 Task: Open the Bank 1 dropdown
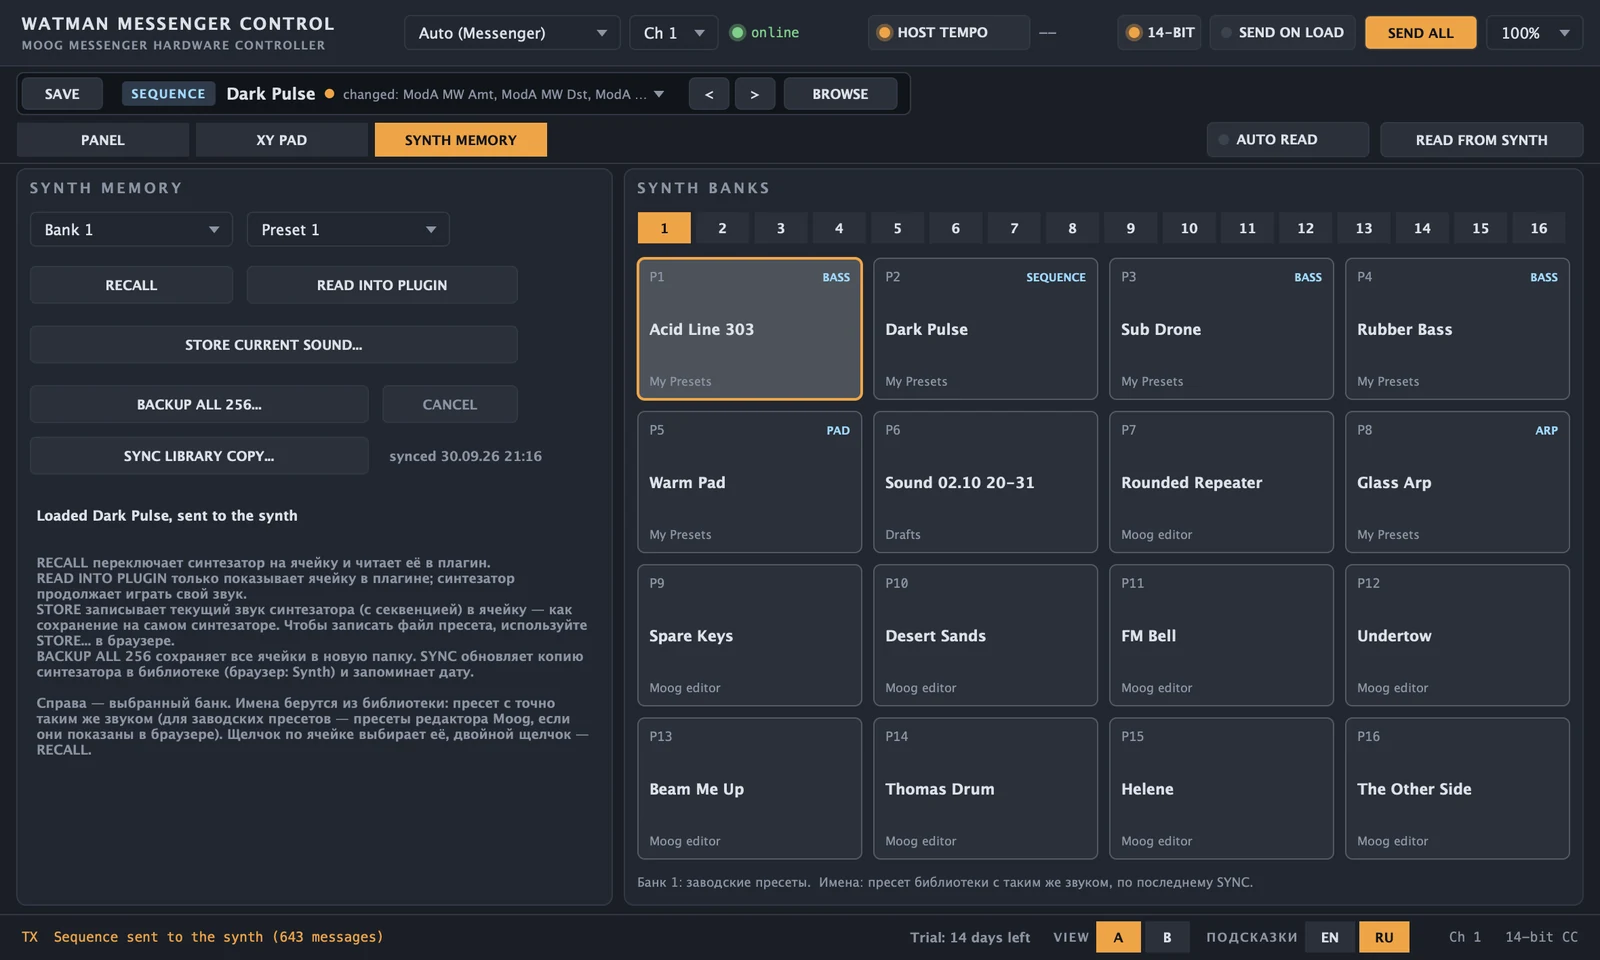coord(131,229)
